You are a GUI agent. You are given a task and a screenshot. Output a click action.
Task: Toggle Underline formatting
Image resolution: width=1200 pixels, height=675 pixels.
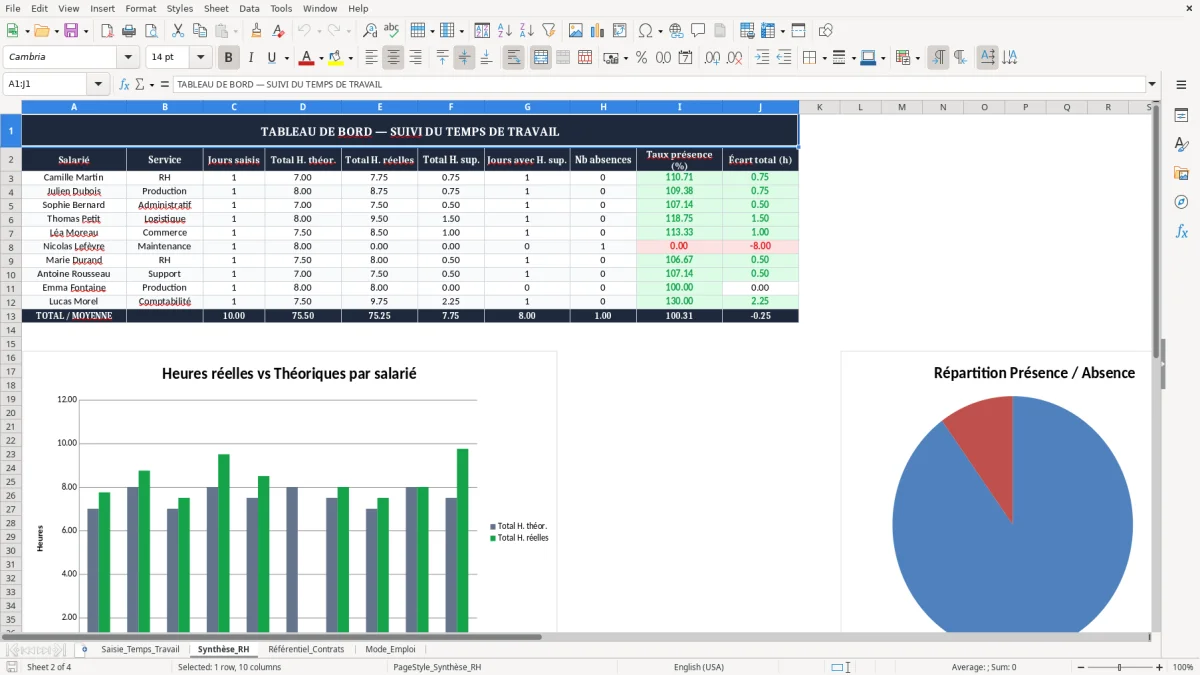(x=272, y=58)
